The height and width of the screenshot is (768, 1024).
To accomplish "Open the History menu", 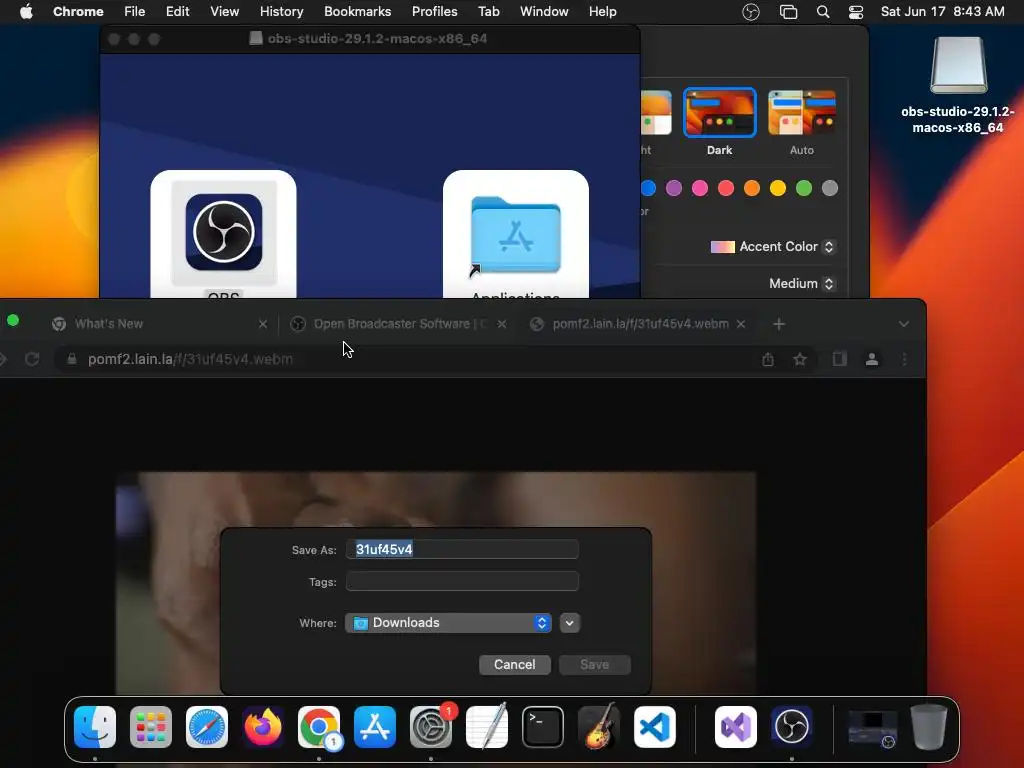I will click(x=281, y=12).
